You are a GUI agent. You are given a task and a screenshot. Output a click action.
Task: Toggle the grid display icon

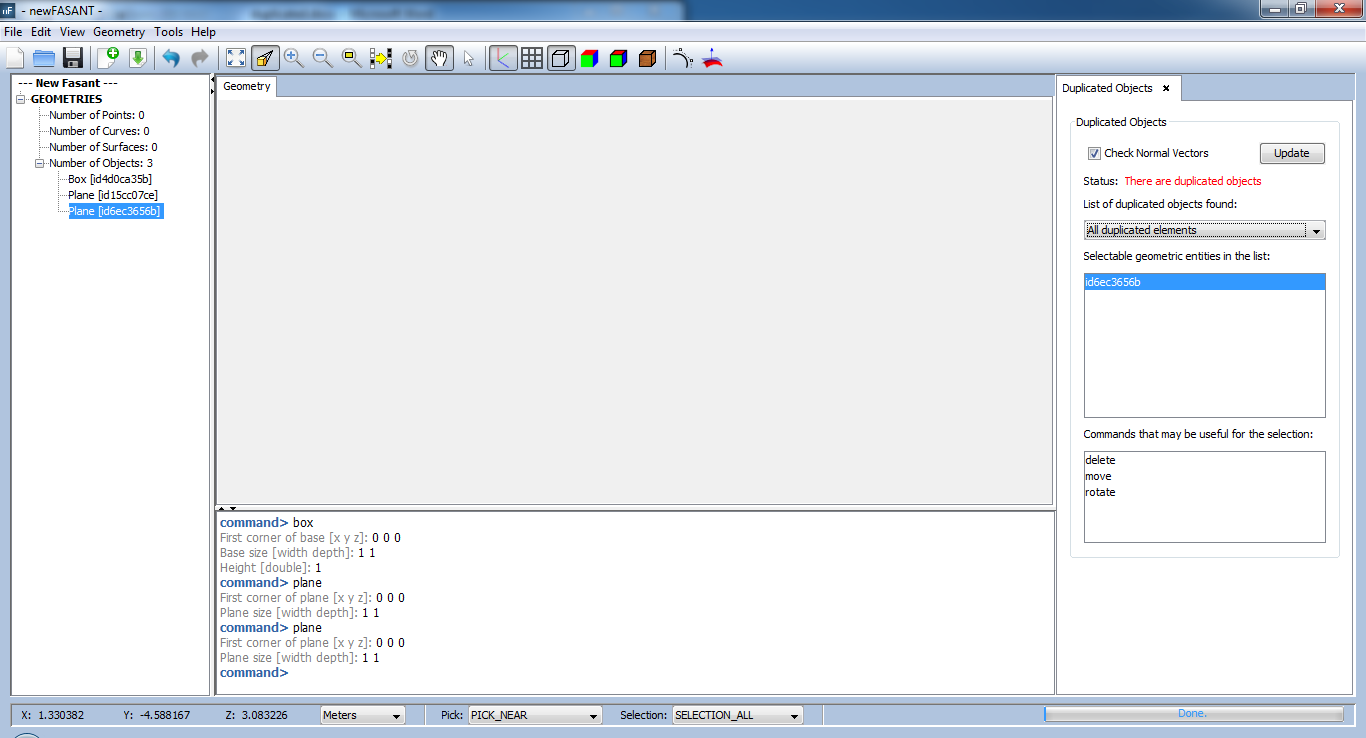point(532,58)
